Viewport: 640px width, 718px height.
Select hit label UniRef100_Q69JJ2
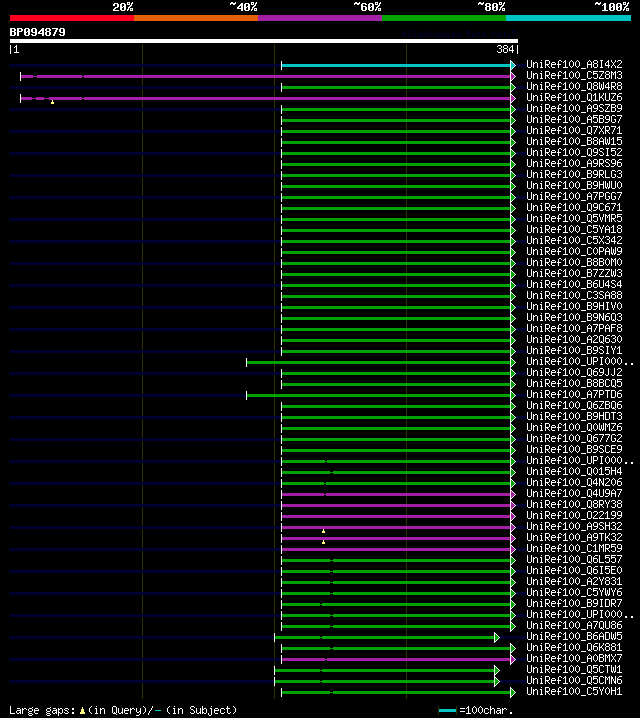(x=574, y=372)
